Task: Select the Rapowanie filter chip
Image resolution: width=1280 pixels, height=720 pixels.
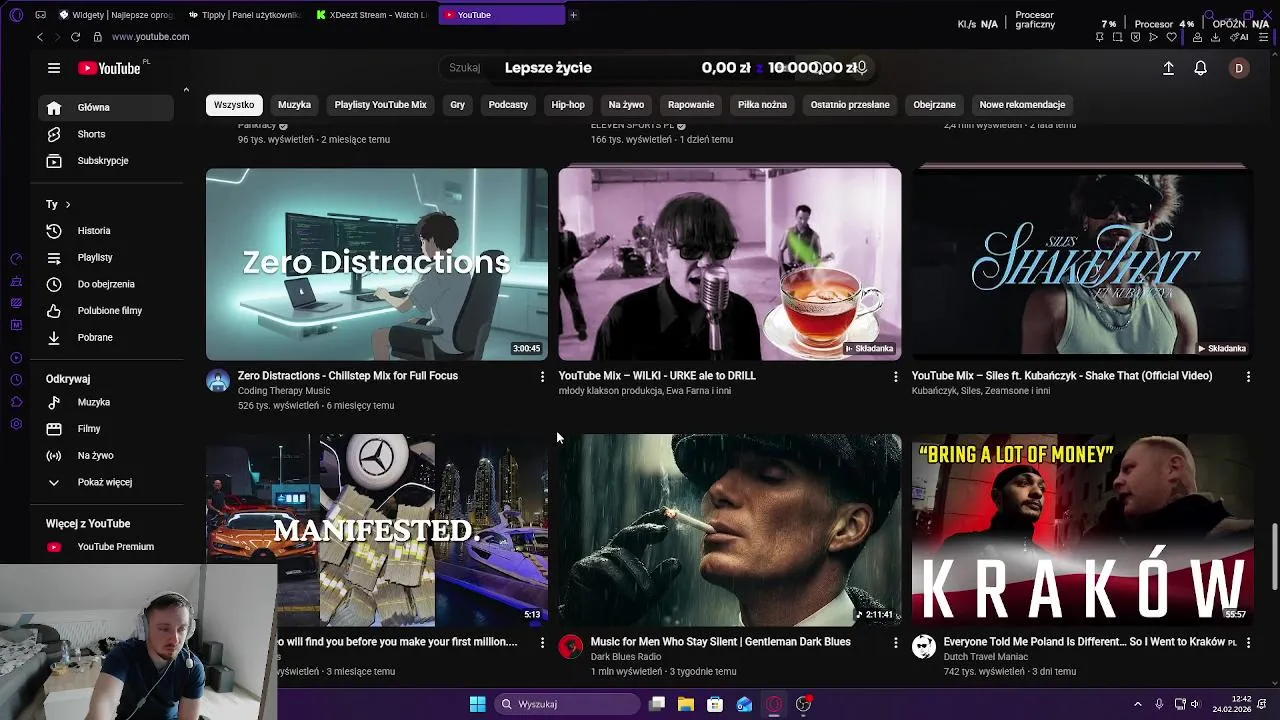Action: 691,105
